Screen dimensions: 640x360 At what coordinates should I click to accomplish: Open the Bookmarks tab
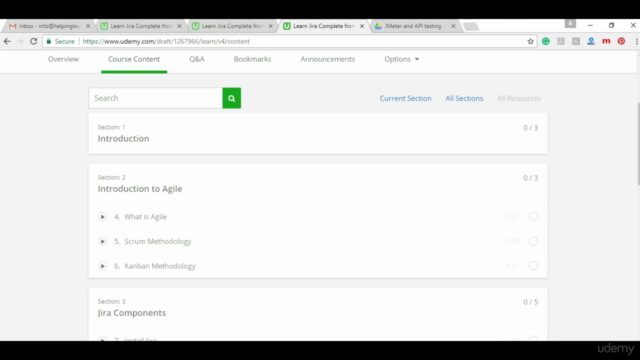tap(252, 59)
